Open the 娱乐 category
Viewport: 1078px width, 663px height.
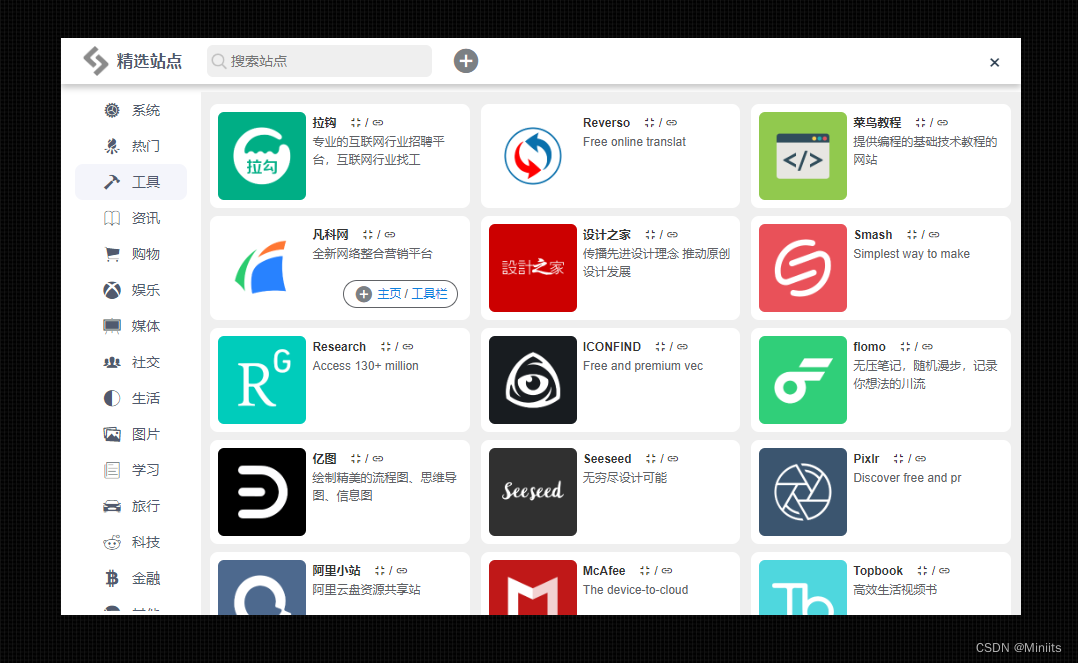pyautogui.click(x=131, y=290)
